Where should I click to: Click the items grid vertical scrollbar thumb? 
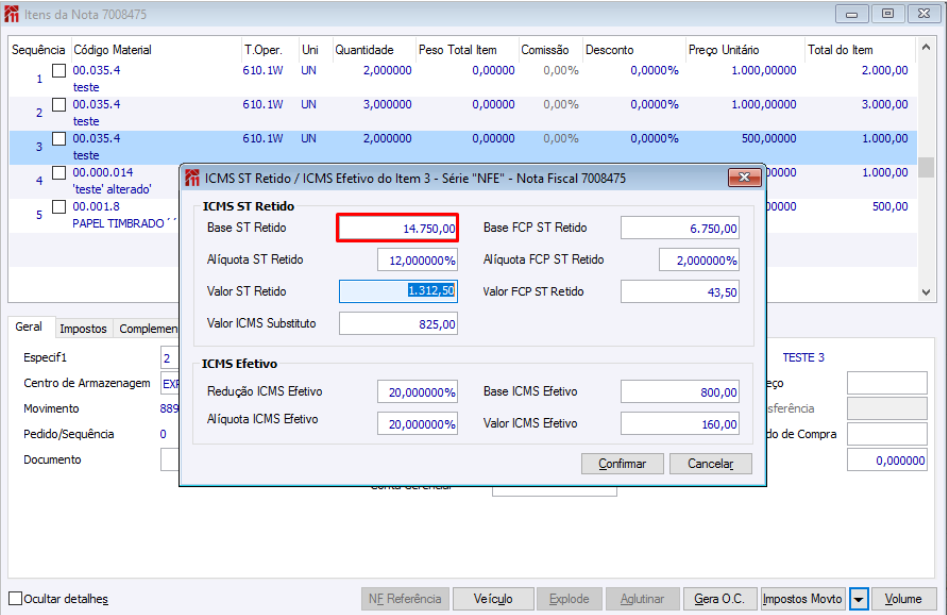[x=926, y=167]
